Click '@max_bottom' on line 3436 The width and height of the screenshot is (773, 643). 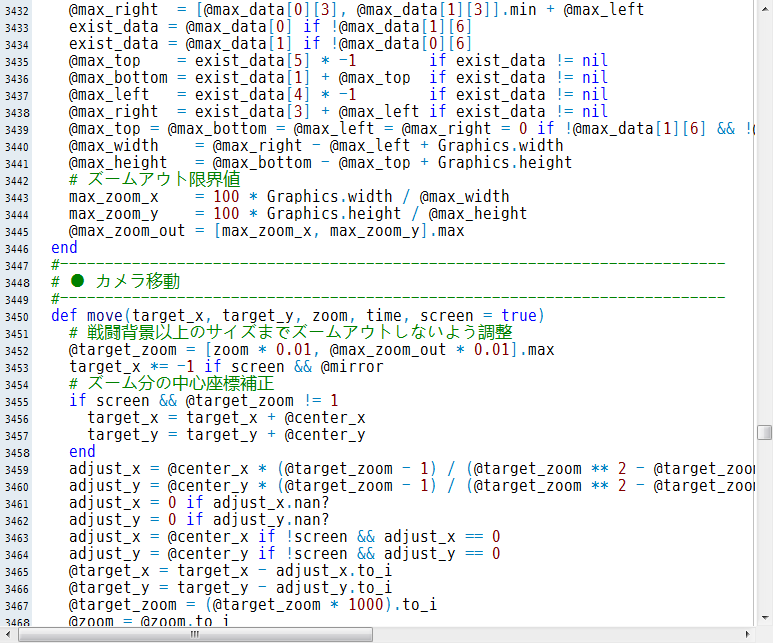pyautogui.click(x=118, y=77)
